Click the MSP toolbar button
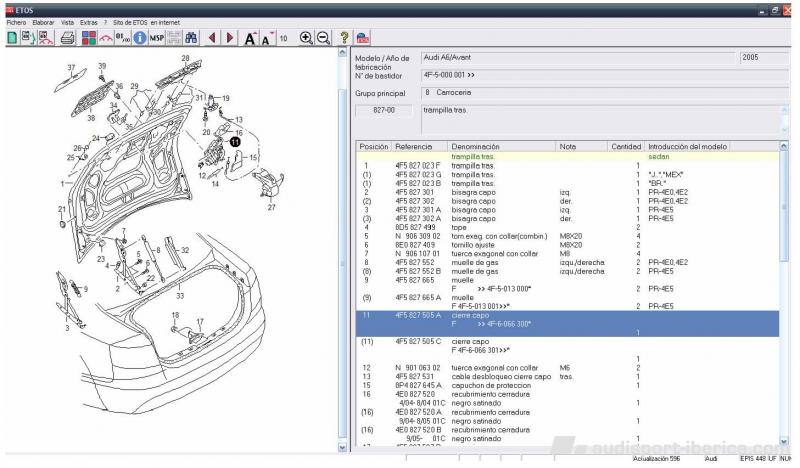The image size is (800, 468). [x=157, y=38]
